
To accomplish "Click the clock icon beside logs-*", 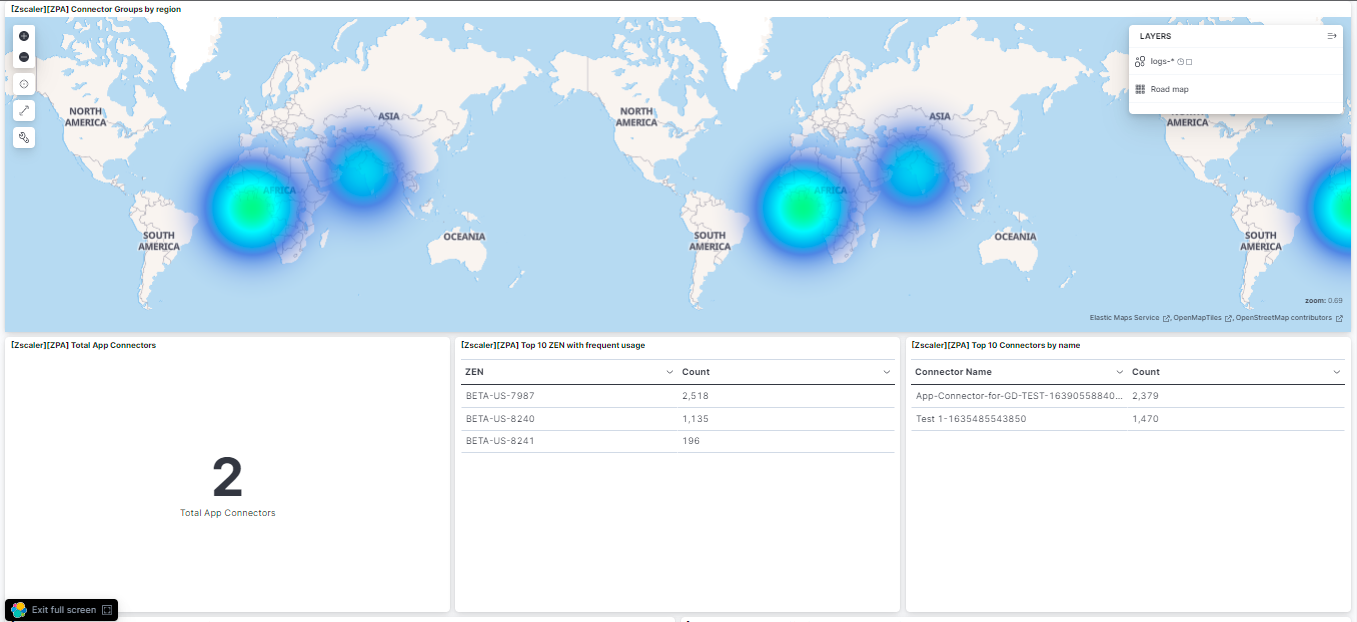I will [x=1180, y=62].
